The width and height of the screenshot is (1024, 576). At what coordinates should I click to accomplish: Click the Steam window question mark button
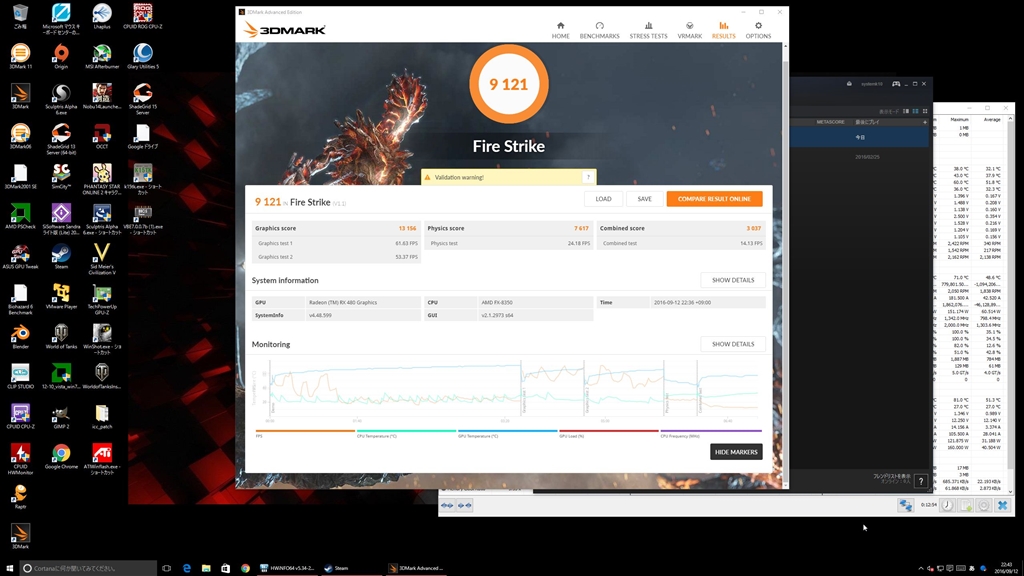[x=921, y=481]
